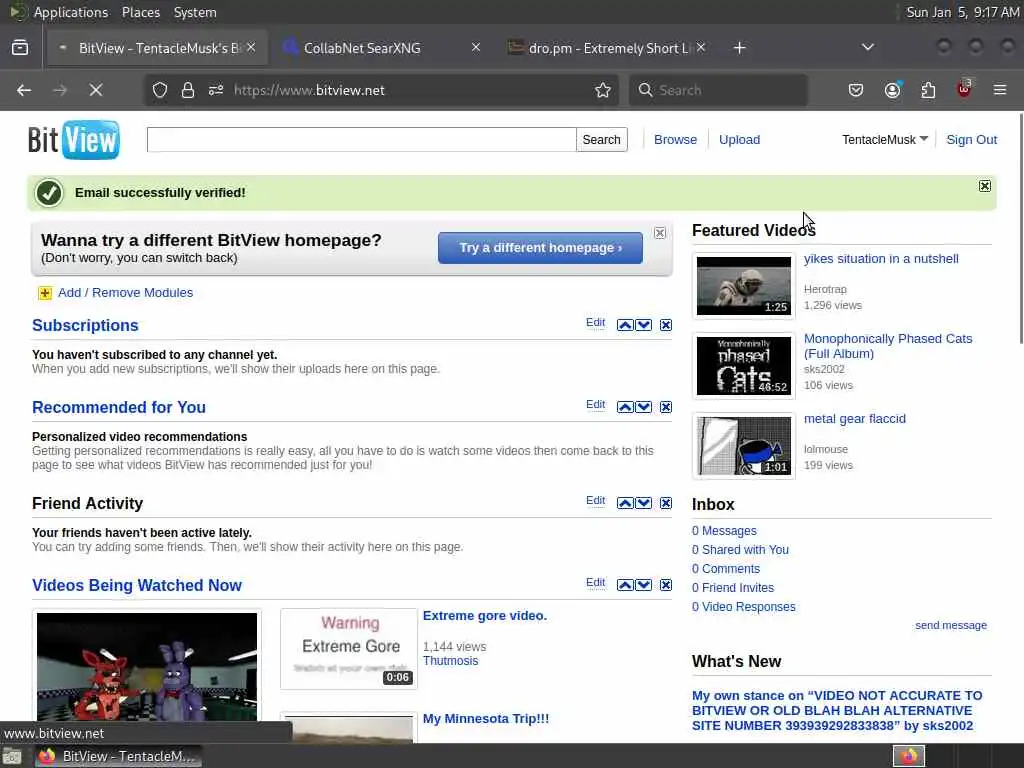This screenshot has width=1024, height=768.
Task: Open Monophonically Phased Cats thumbnail
Action: tap(743, 366)
